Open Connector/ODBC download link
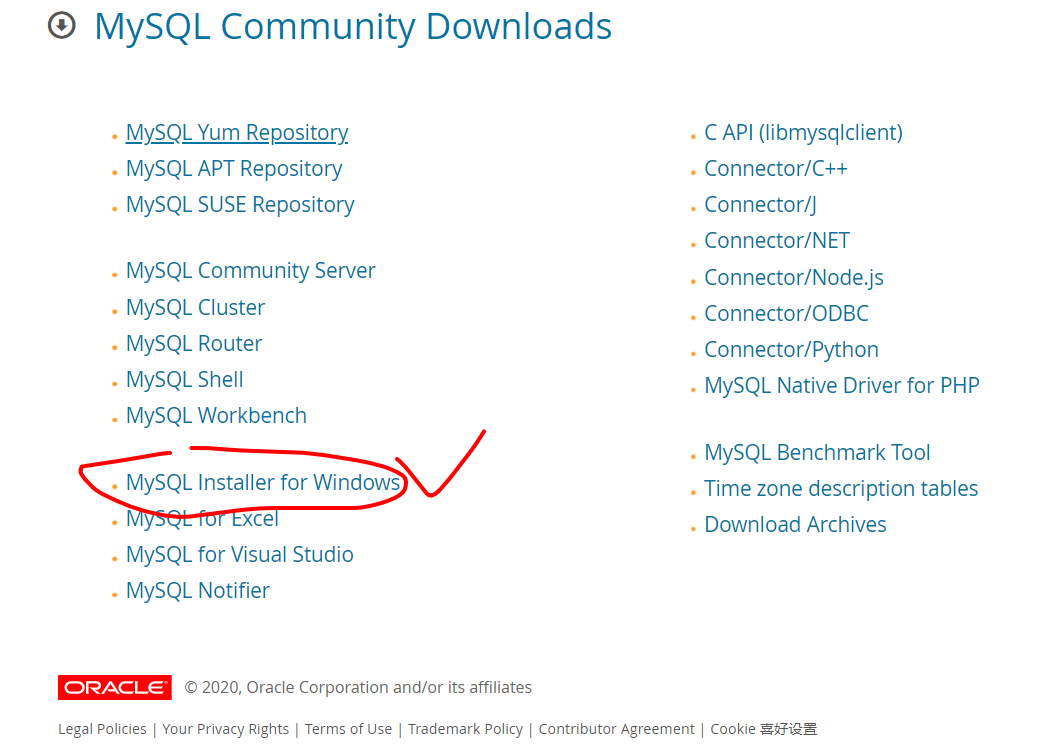The image size is (1064, 756). tap(786, 314)
